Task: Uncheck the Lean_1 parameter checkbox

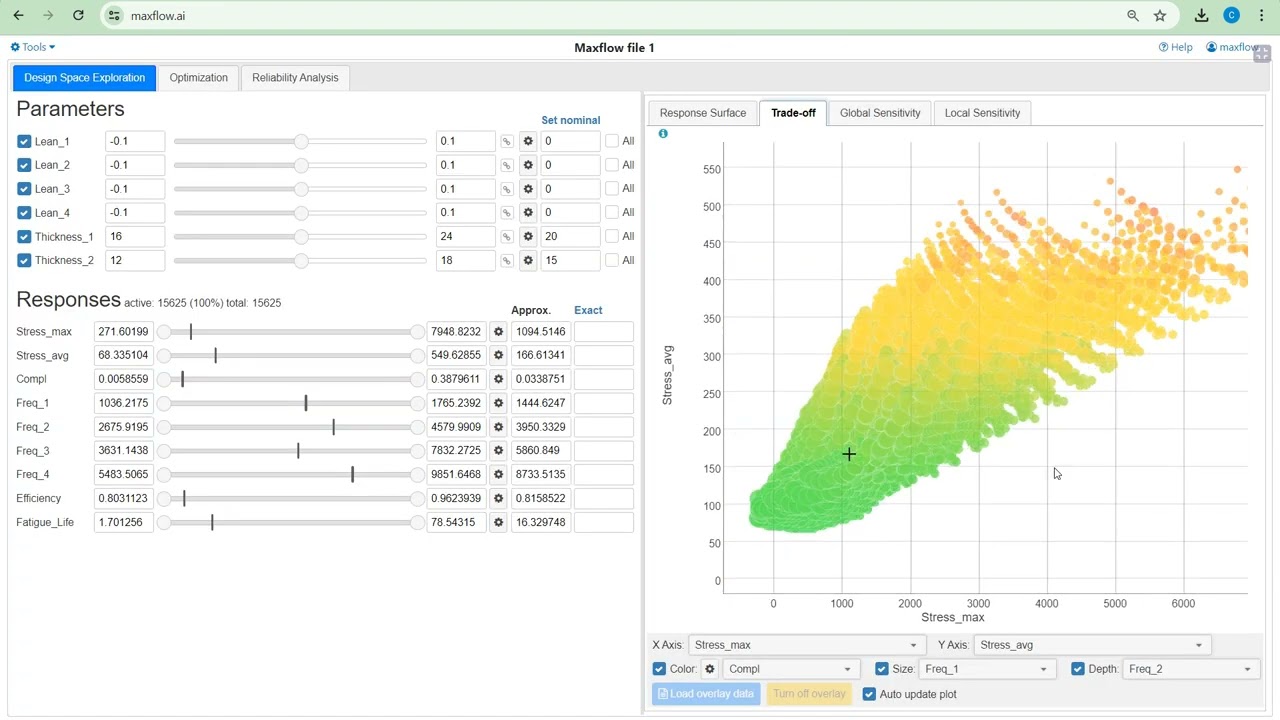Action: click(x=24, y=141)
